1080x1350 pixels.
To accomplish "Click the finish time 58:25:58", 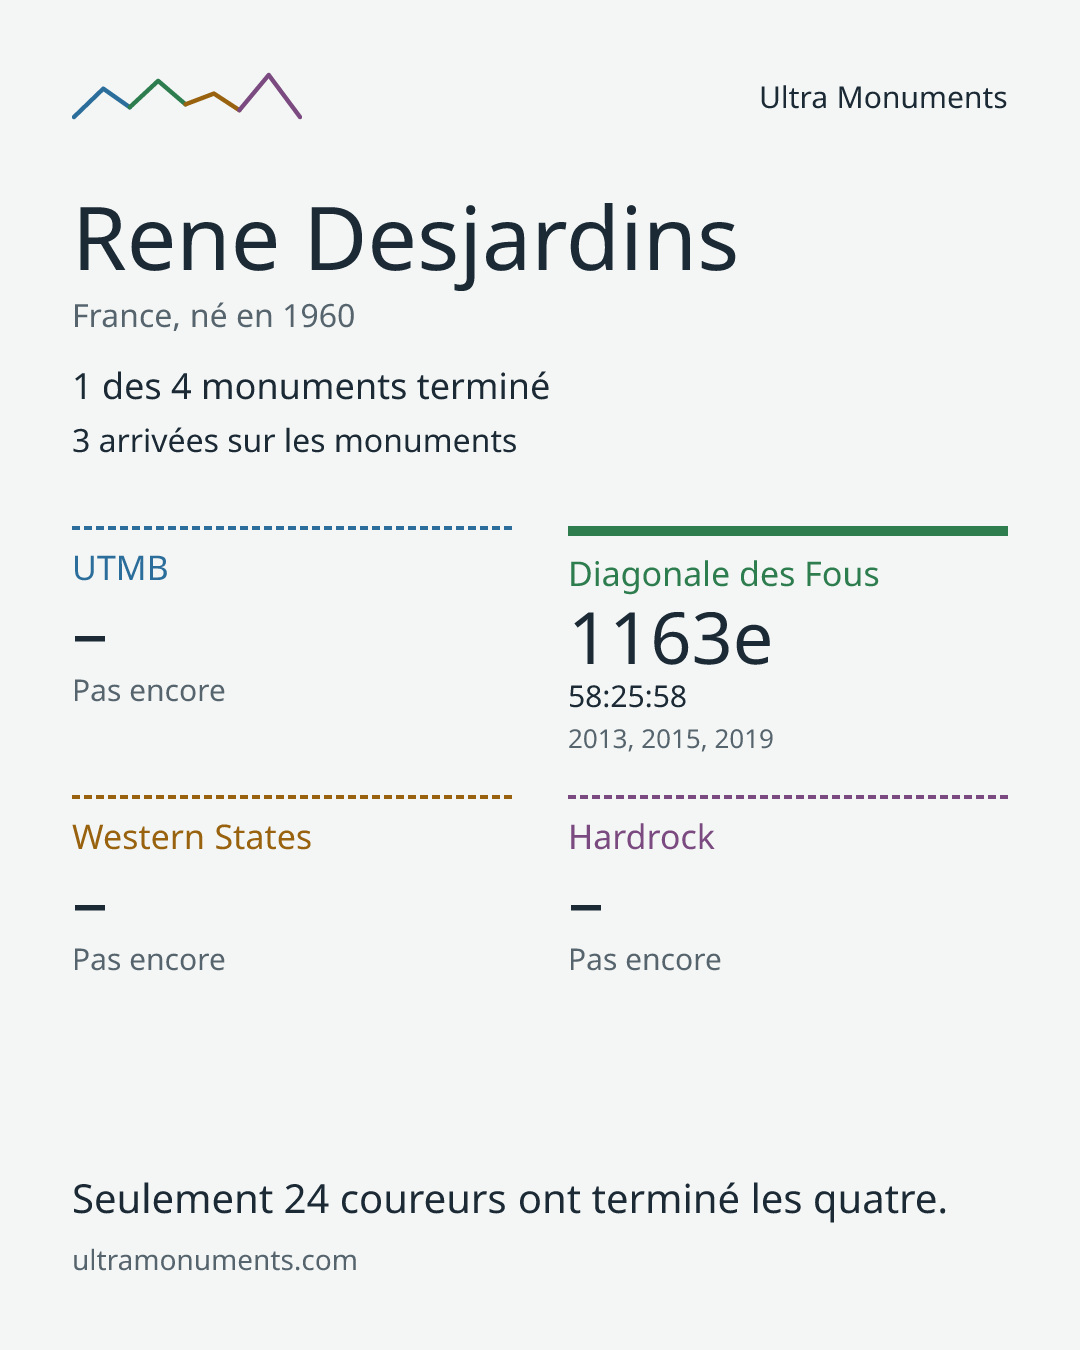I will [628, 697].
